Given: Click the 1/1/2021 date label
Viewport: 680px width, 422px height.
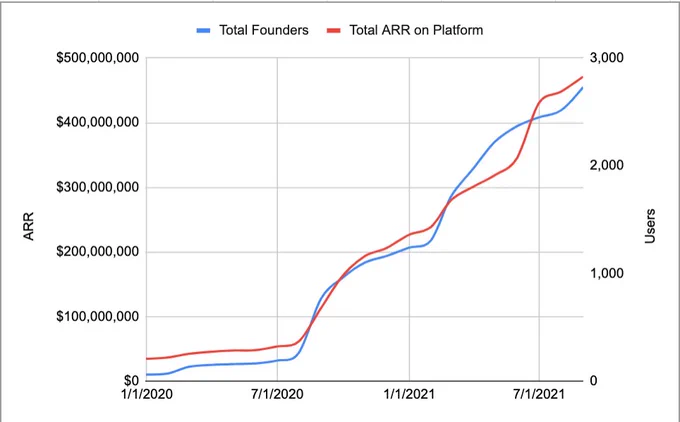Looking at the screenshot, I should pos(409,394).
